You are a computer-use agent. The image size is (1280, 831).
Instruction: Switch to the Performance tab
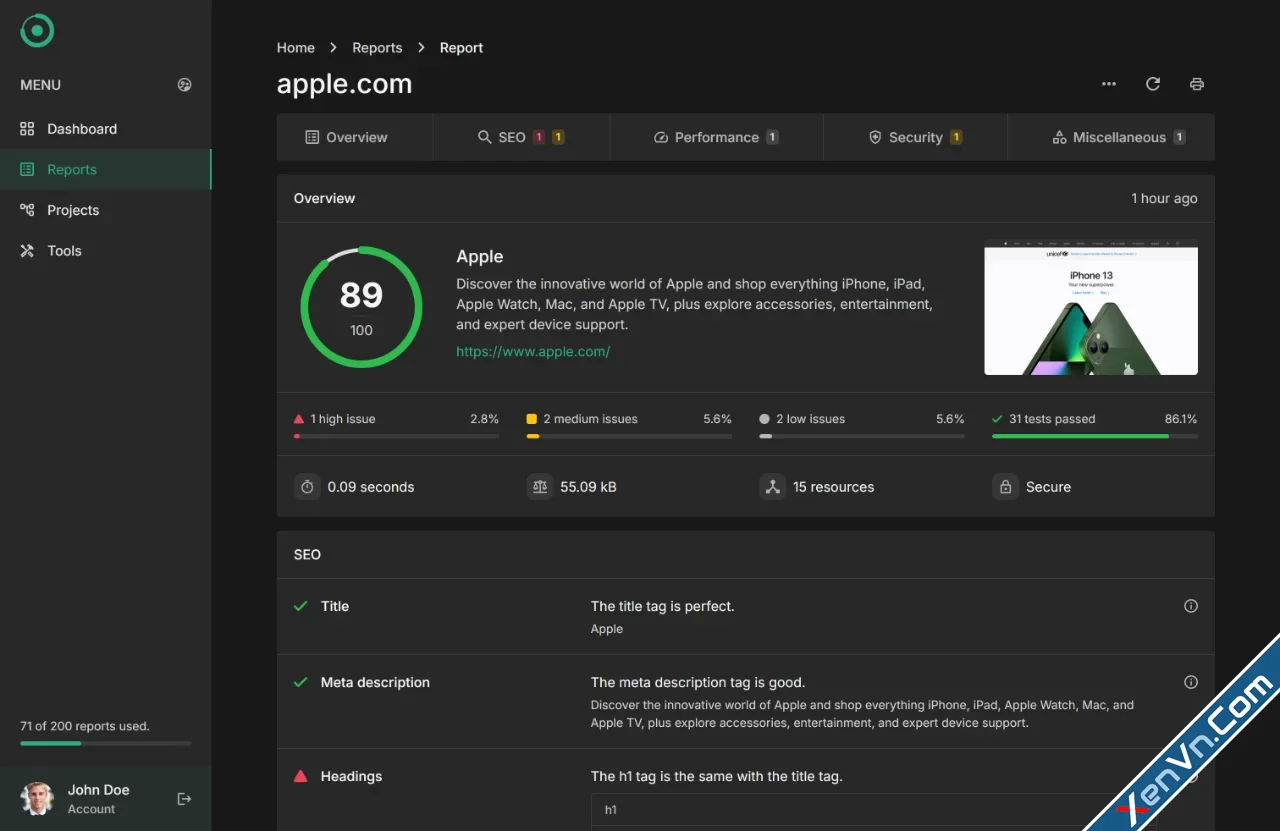(x=714, y=137)
